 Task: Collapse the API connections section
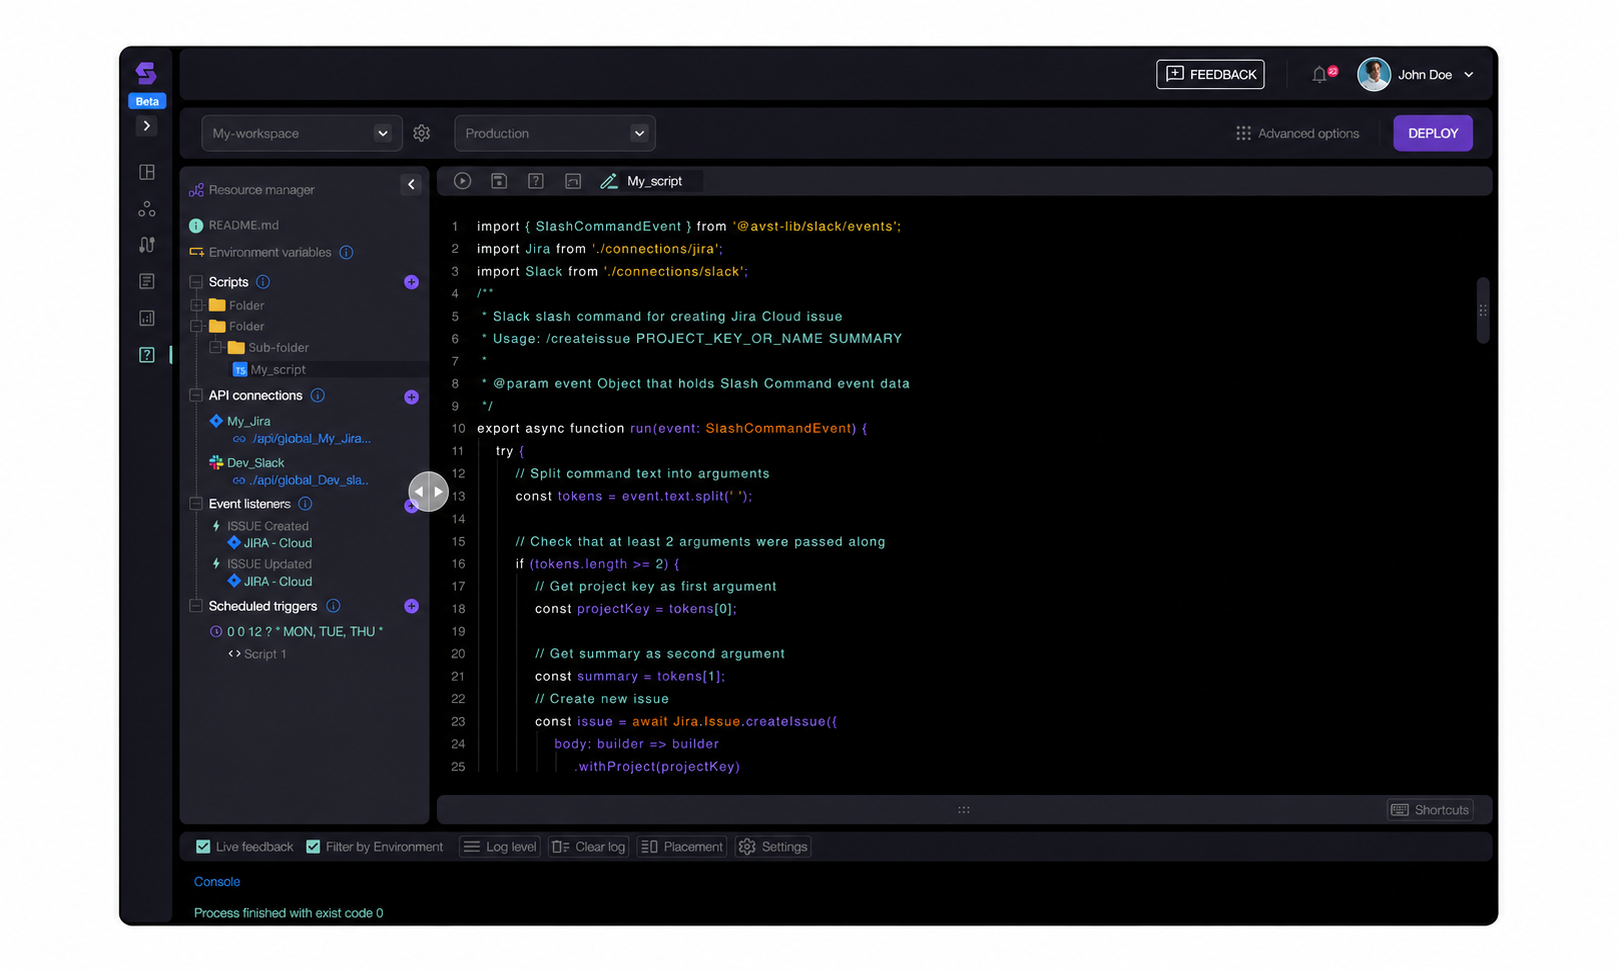[196, 396]
